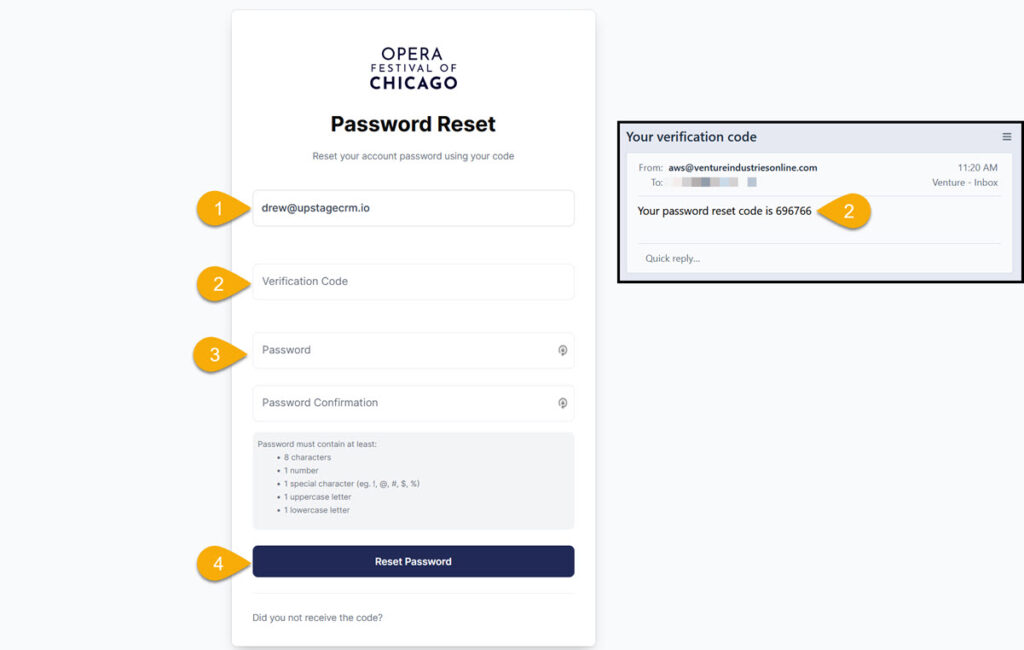Viewport: 1024px width, 650px height.
Task: Click orange step 3 marker beside Password field
Action: (x=219, y=355)
